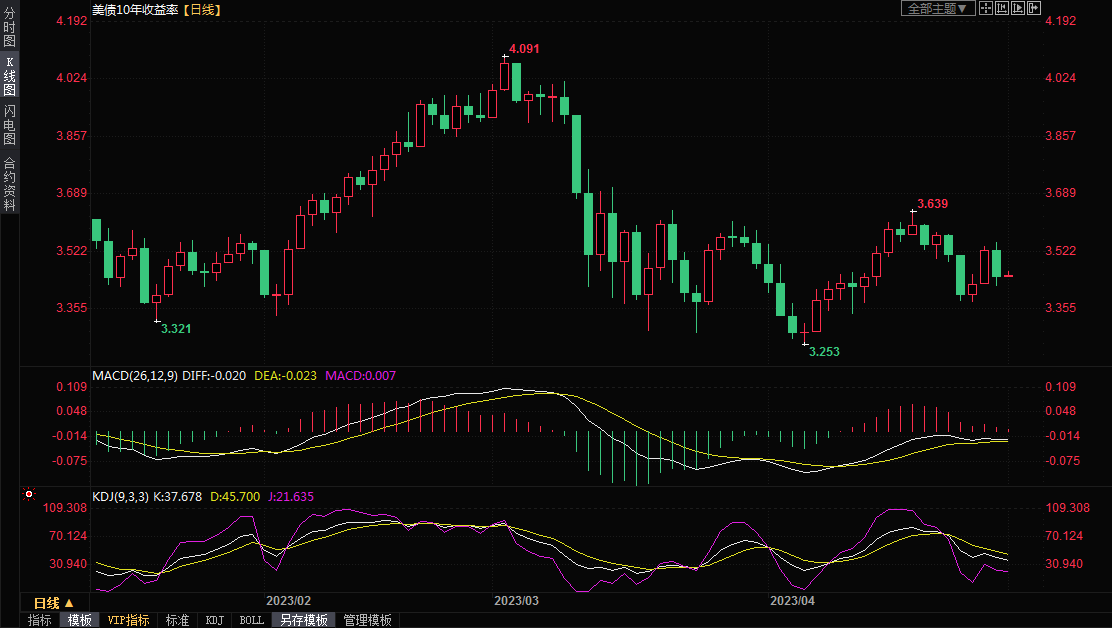Choose the 标准 template

pyautogui.click(x=177, y=620)
